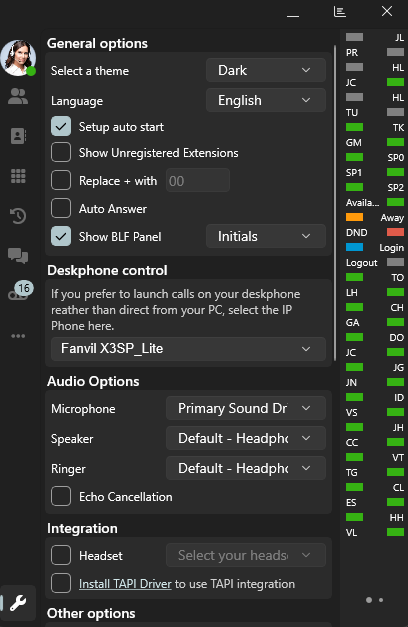Open voicemail with 16 badge

pos(20,291)
